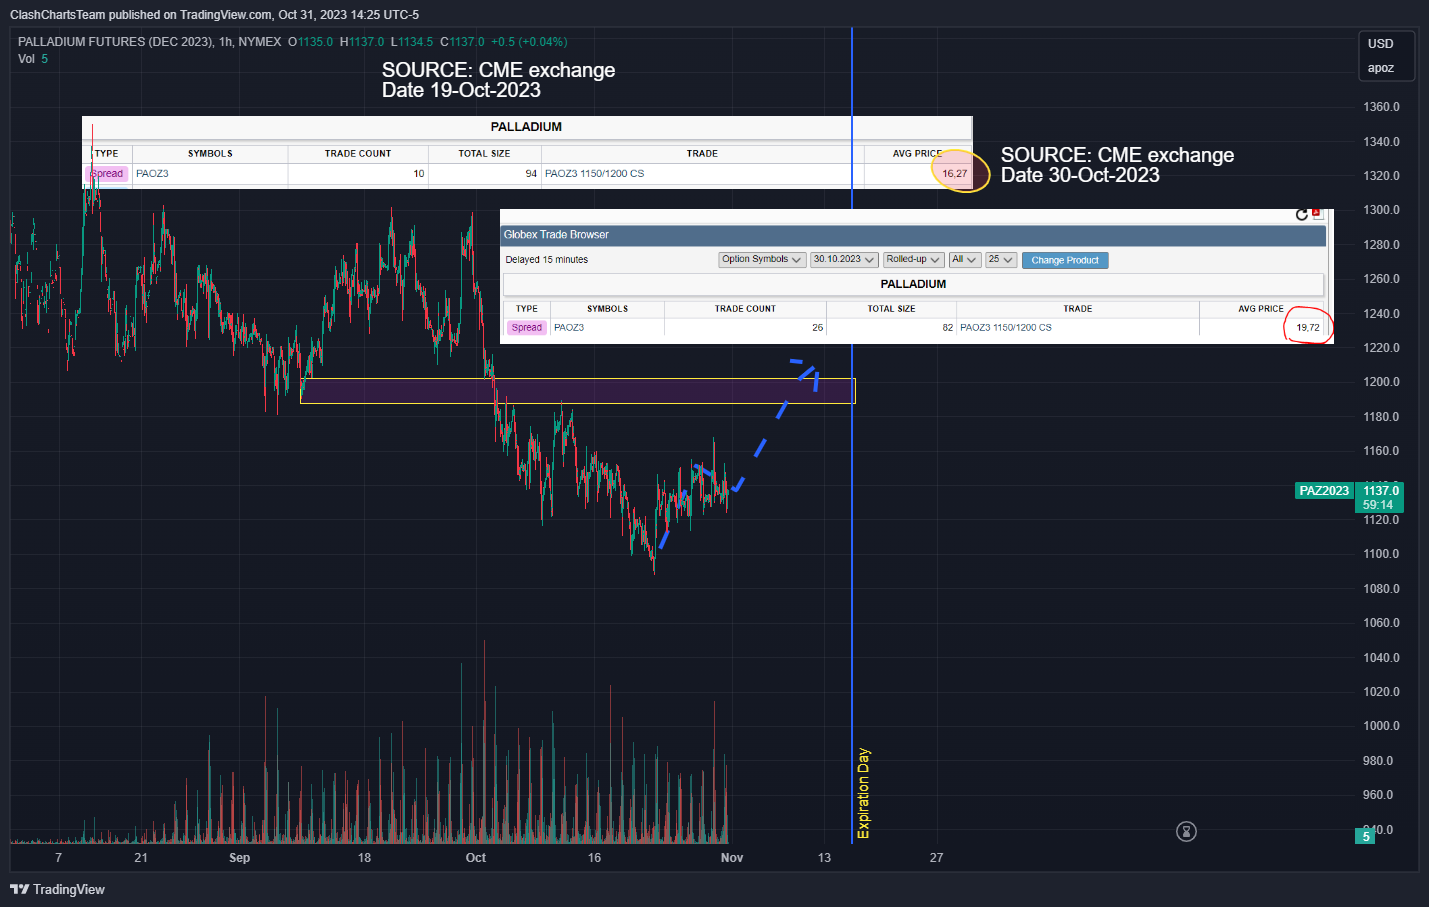Click the TRADE COUNT header in the 19-Oct table

358,154
